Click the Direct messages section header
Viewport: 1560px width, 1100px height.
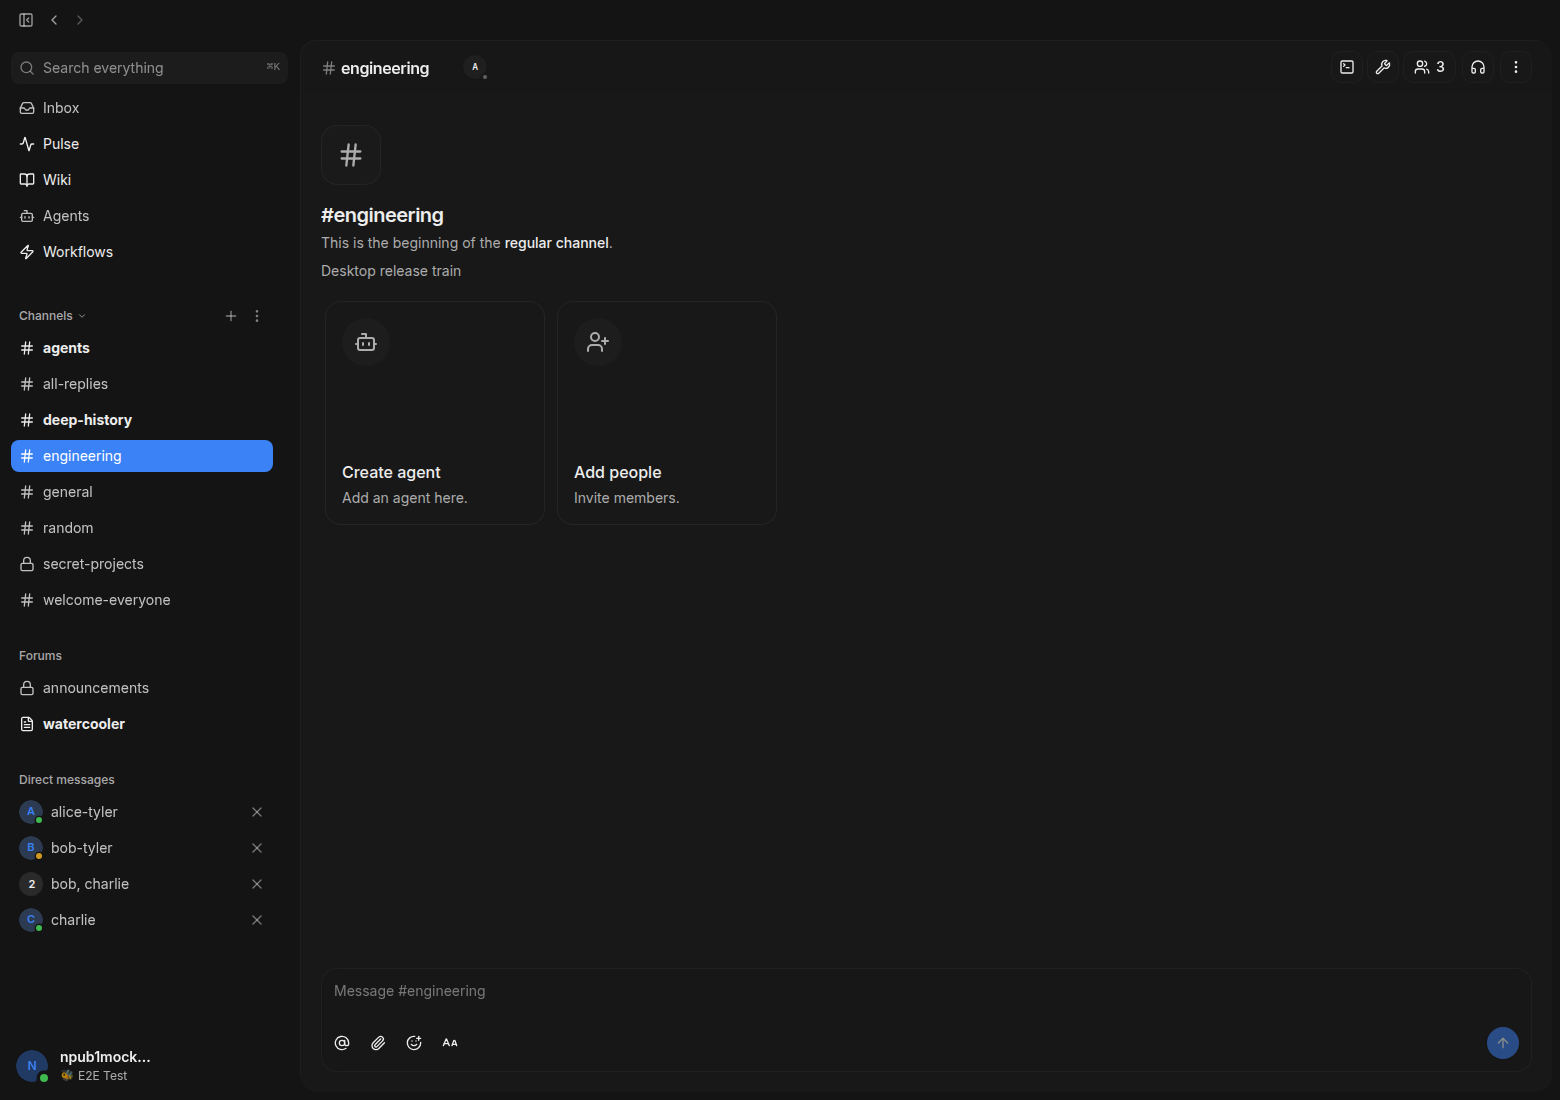point(67,780)
